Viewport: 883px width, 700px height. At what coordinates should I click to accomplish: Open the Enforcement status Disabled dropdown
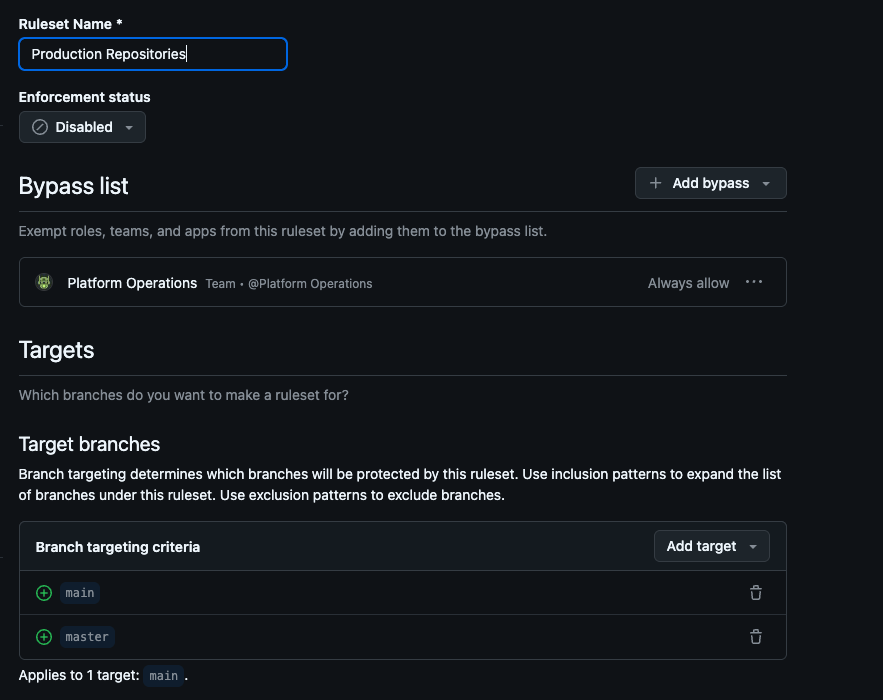coord(83,127)
